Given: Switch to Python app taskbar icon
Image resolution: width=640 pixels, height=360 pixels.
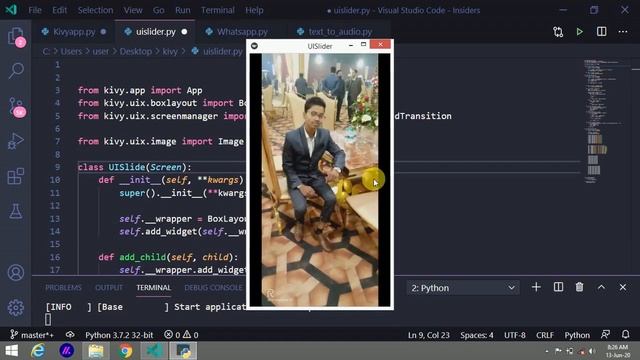Looking at the screenshot, I should tap(183, 351).
